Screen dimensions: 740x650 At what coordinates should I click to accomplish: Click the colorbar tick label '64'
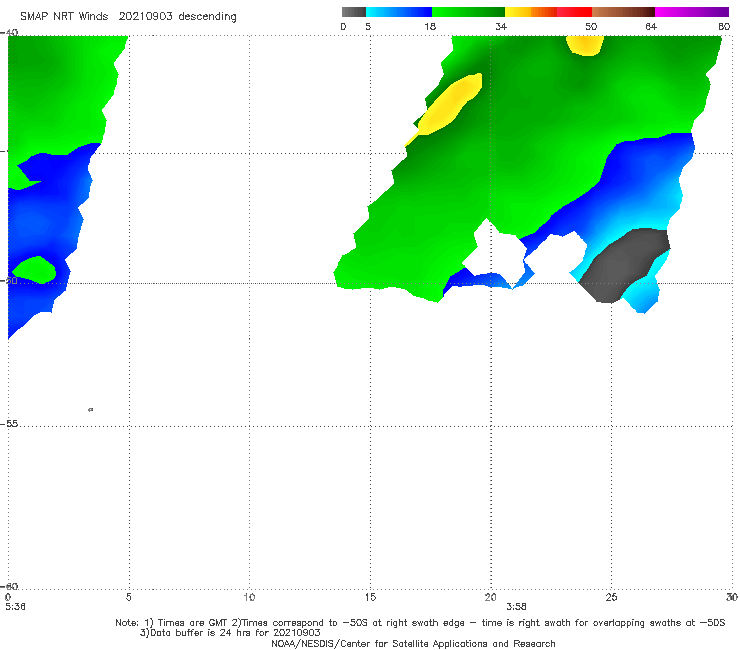(x=651, y=26)
